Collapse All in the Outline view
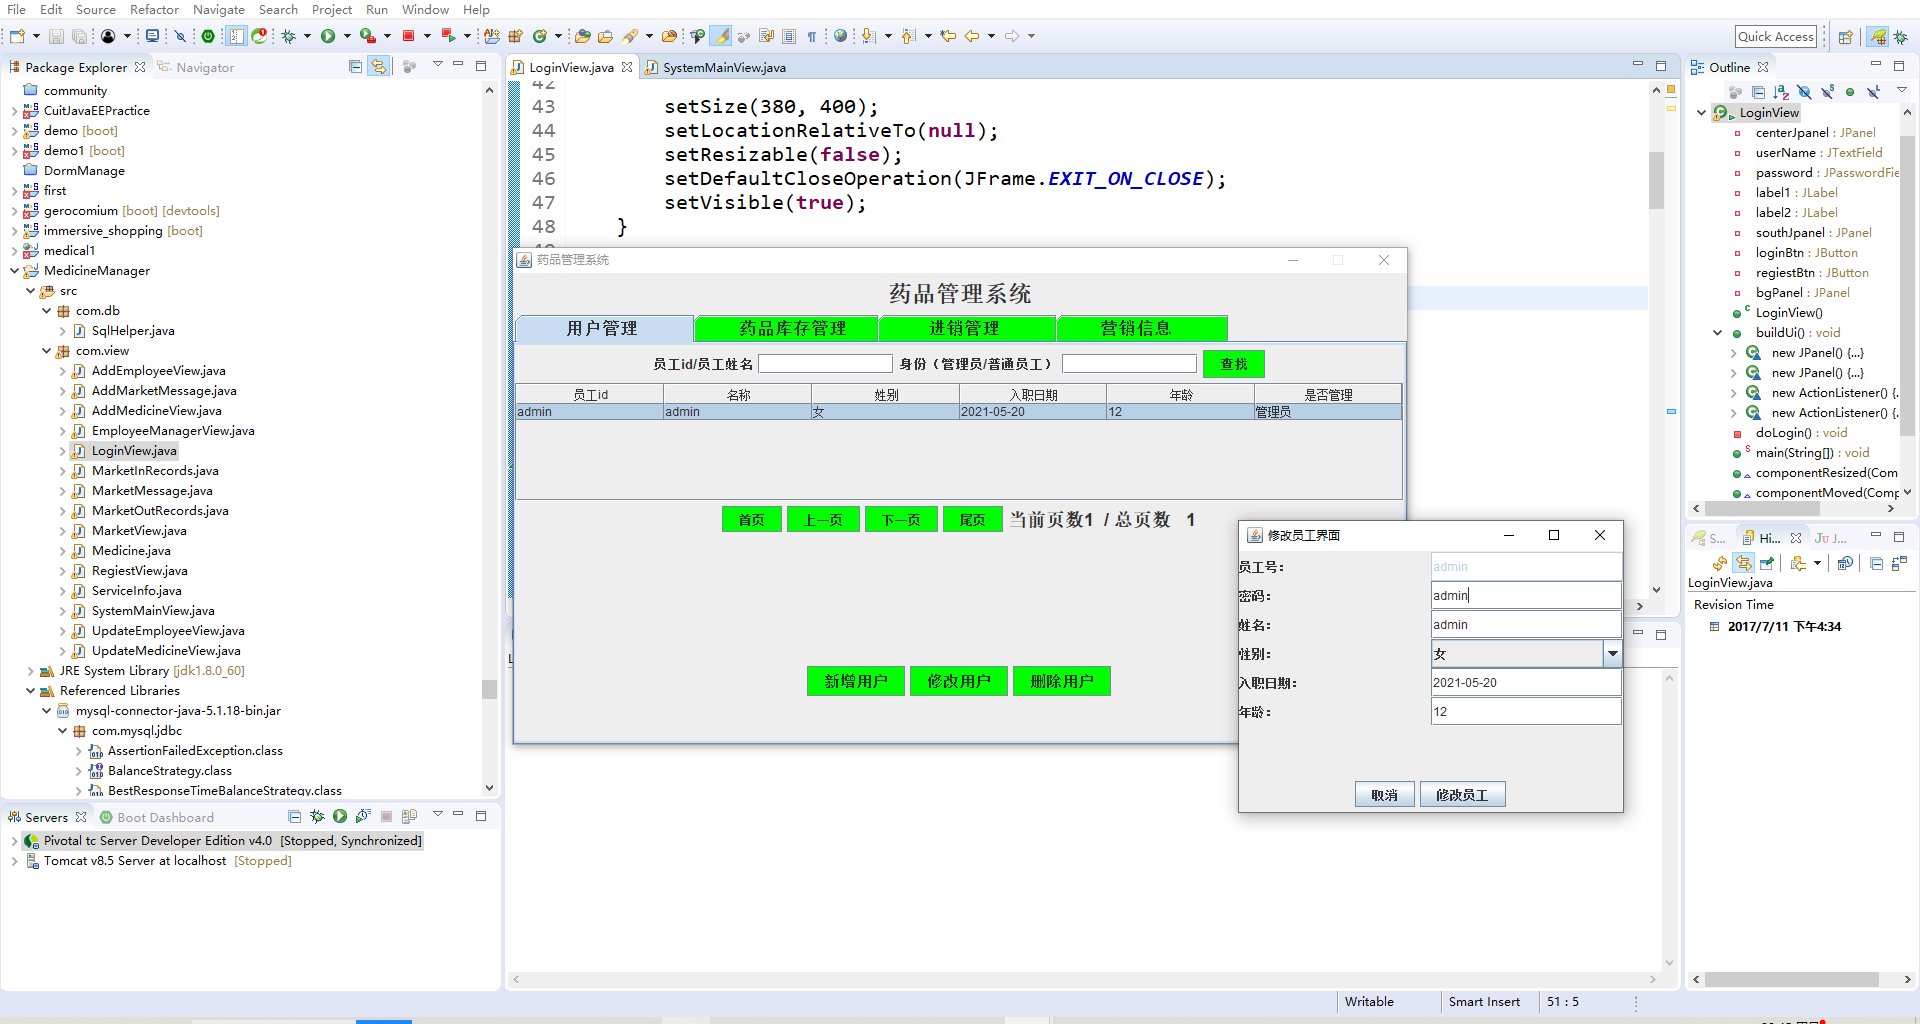Viewport: 1920px width, 1024px height. point(1758,92)
